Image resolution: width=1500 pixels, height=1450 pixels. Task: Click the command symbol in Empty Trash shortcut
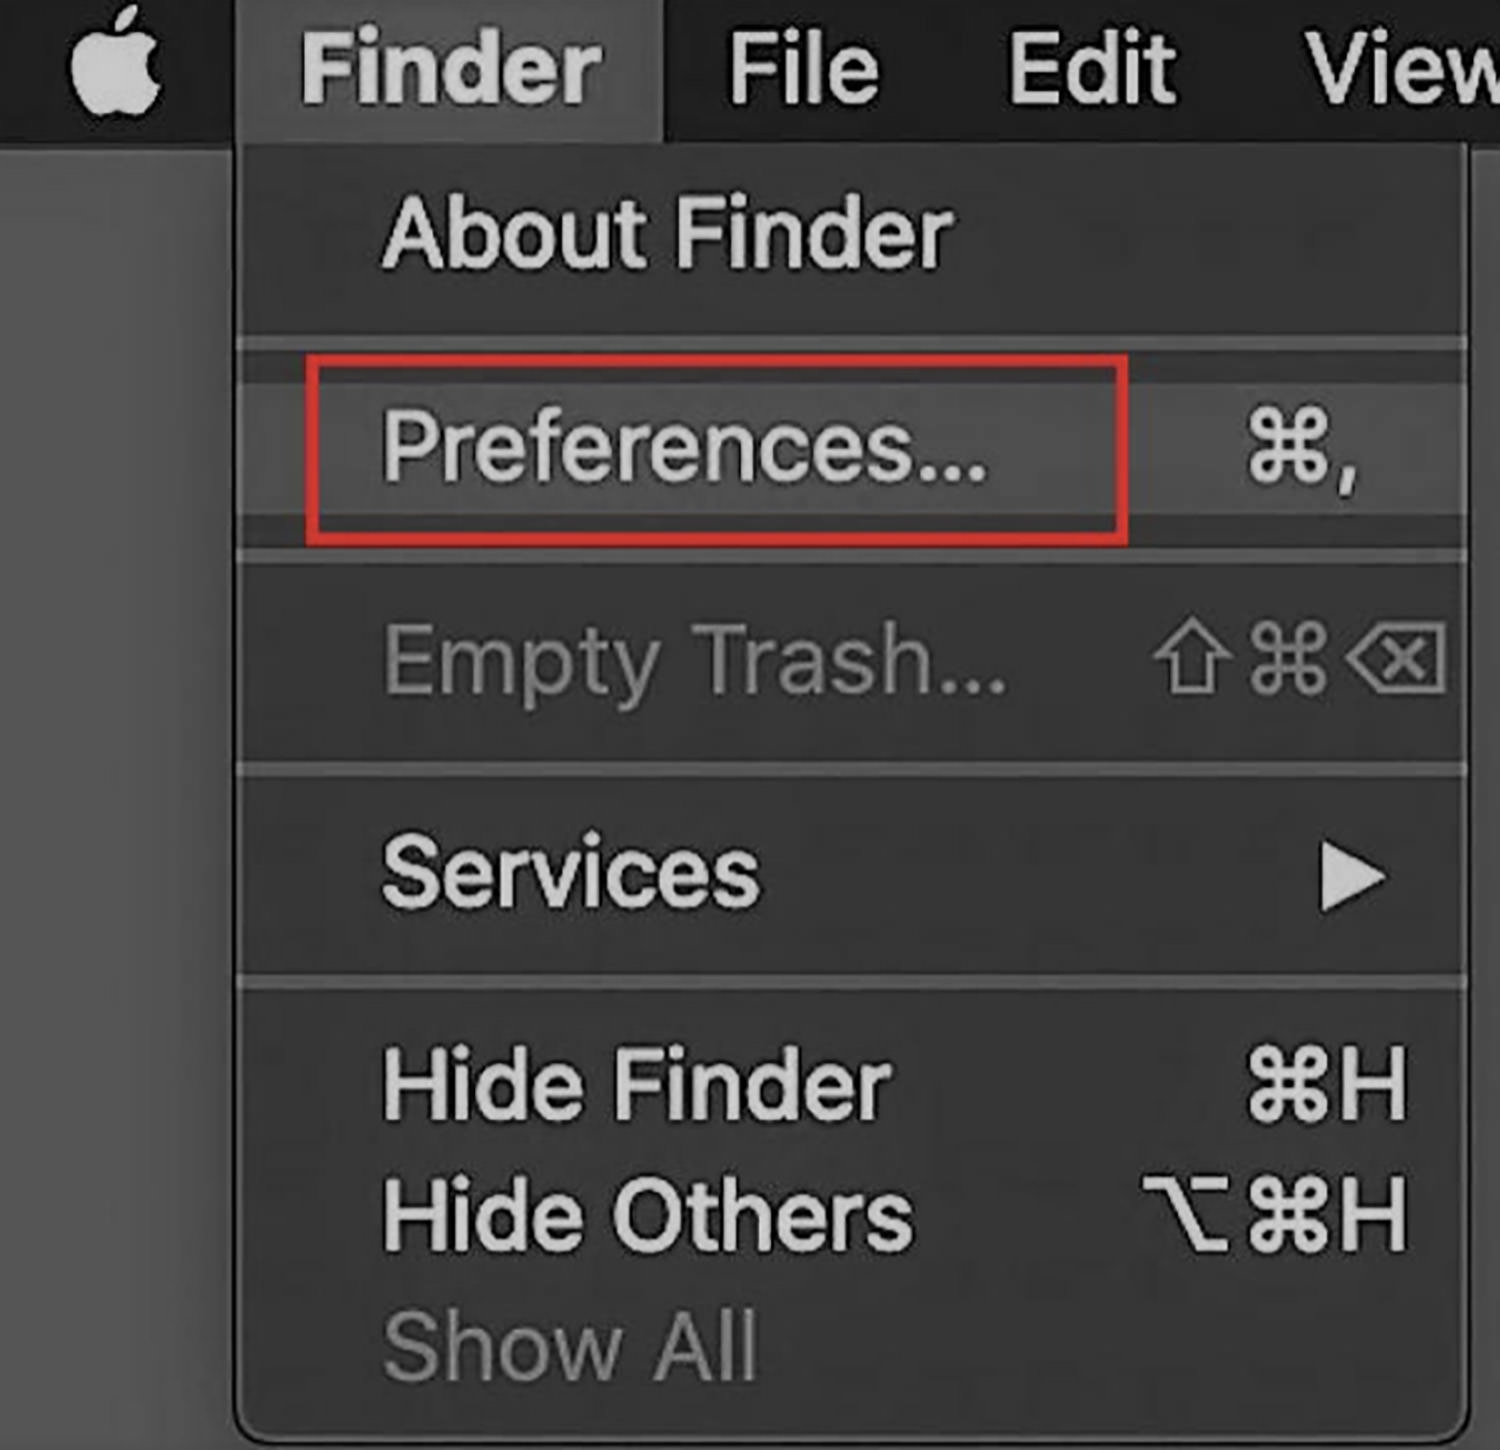point(1288,657)
